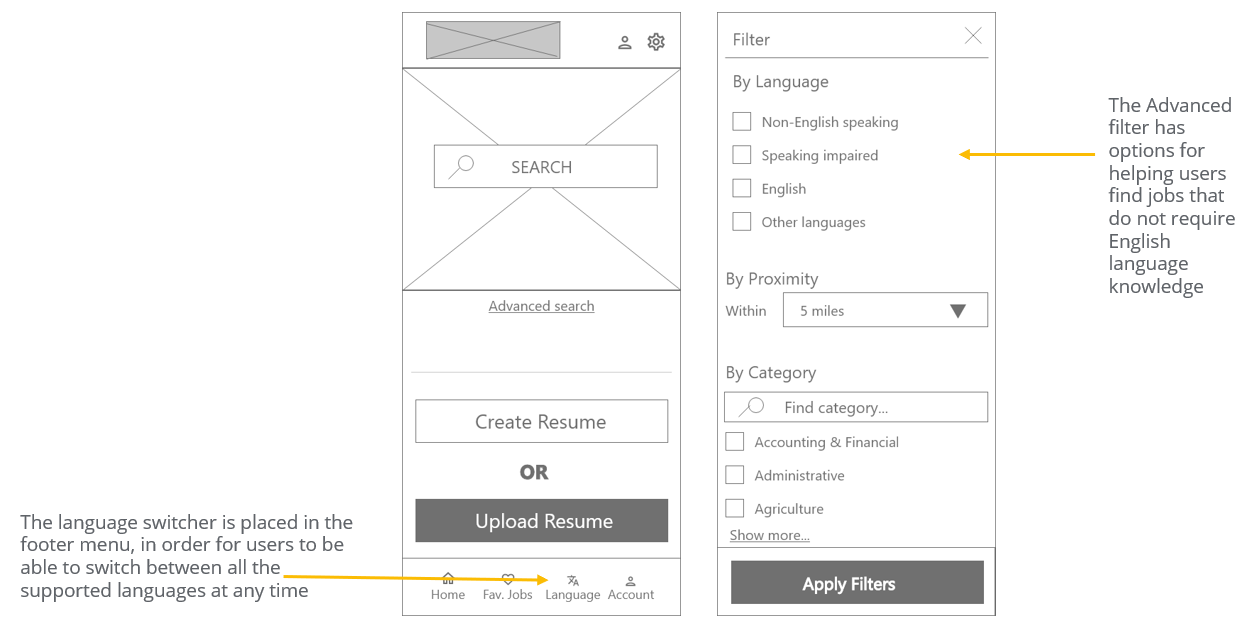Open the 5 miles proximity dropdown

coord(885,310)
